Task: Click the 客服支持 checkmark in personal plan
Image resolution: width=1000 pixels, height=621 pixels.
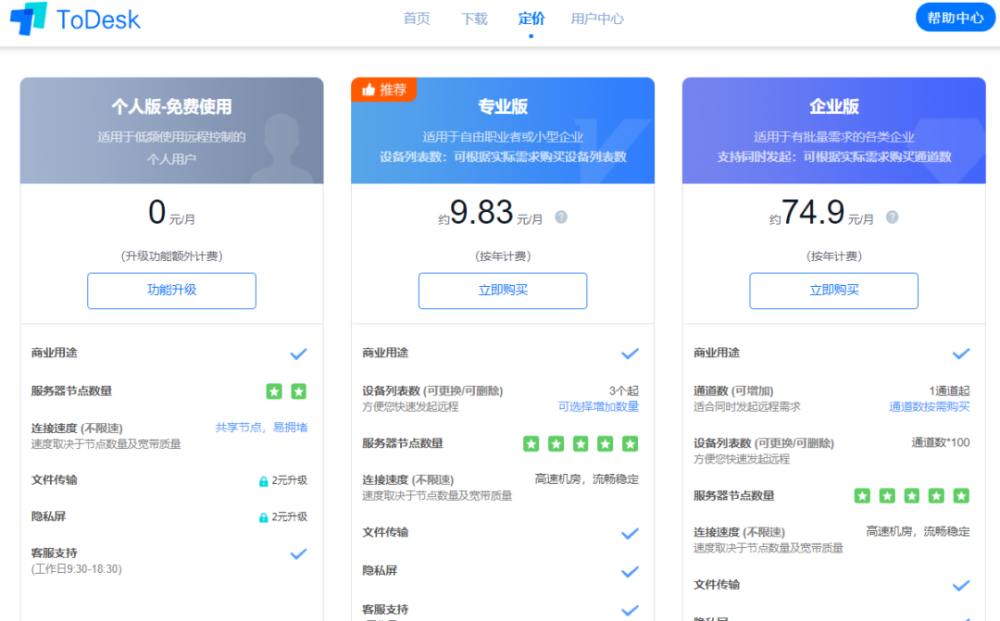Action: coord(298,554)
